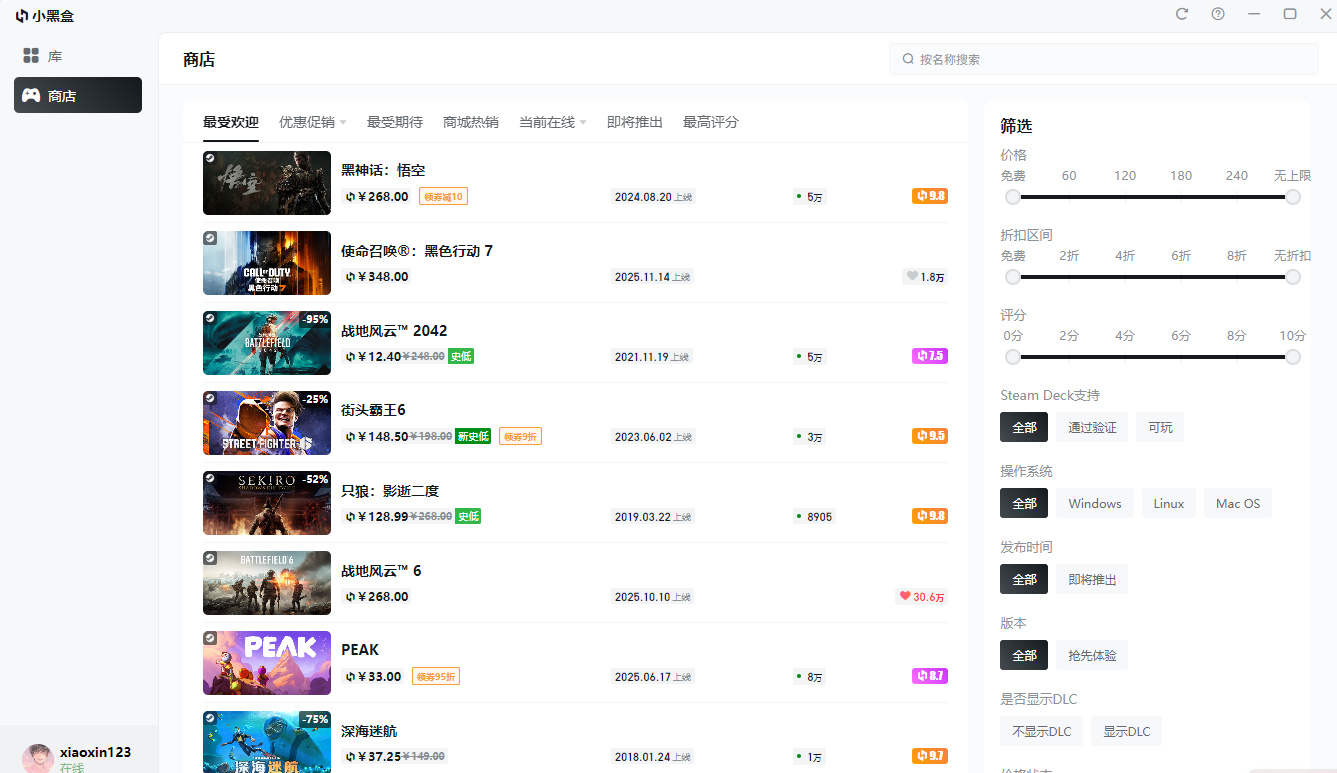
Task: Open the Call of Duty cover thumbnail
Action: point(267,263)
